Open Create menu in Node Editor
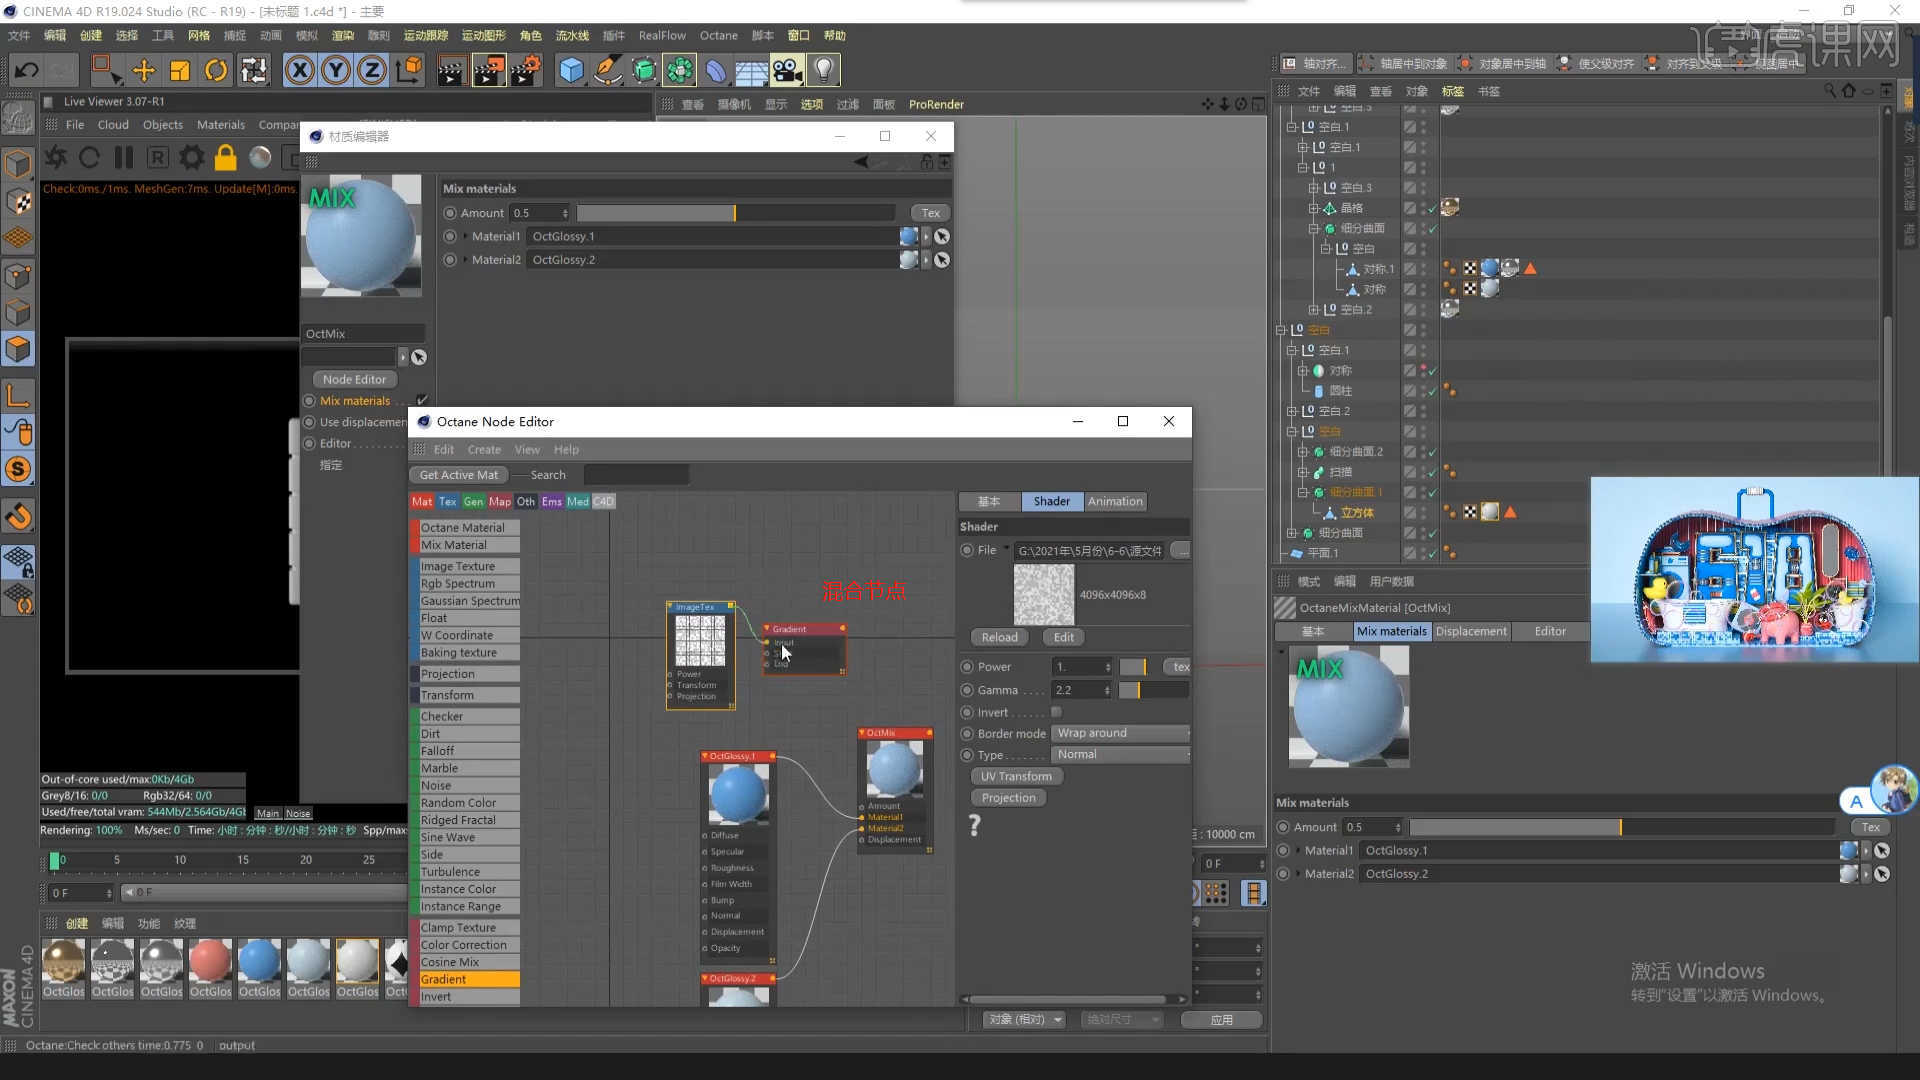1920x1080 pixels. [x=484, y=449]
